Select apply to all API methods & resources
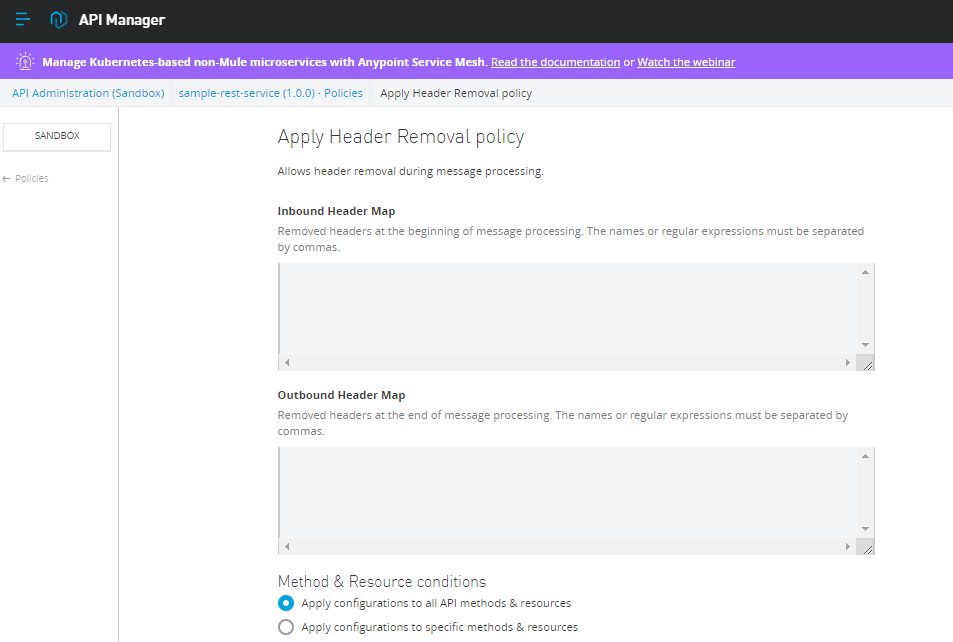 point(286,603)
